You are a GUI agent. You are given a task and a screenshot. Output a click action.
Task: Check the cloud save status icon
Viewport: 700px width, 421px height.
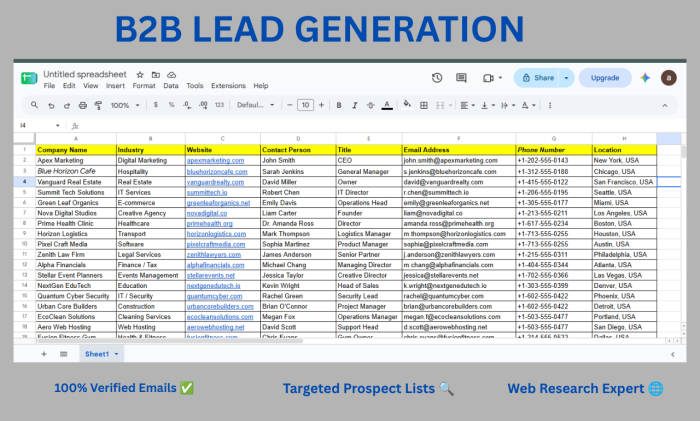click(171, 75)
